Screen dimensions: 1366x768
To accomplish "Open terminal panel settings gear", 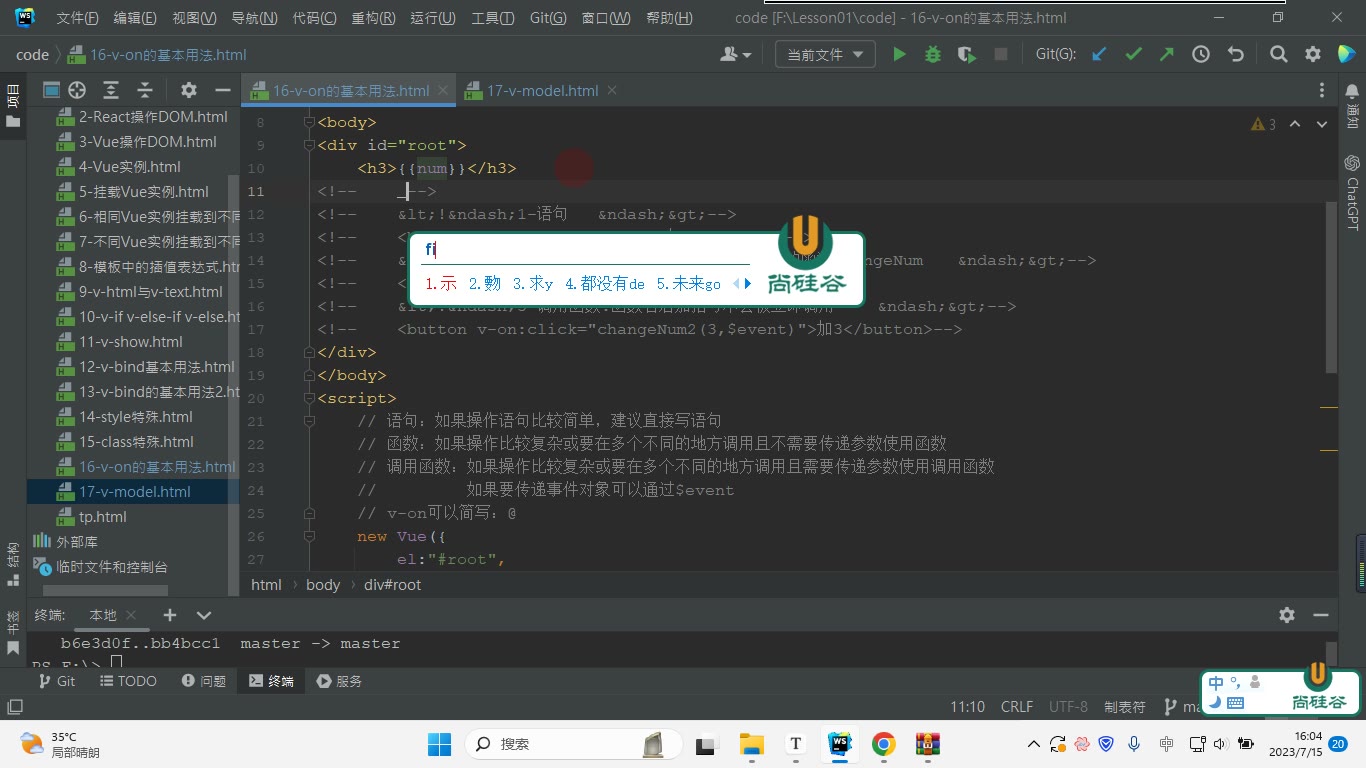I will point(1287,615).
